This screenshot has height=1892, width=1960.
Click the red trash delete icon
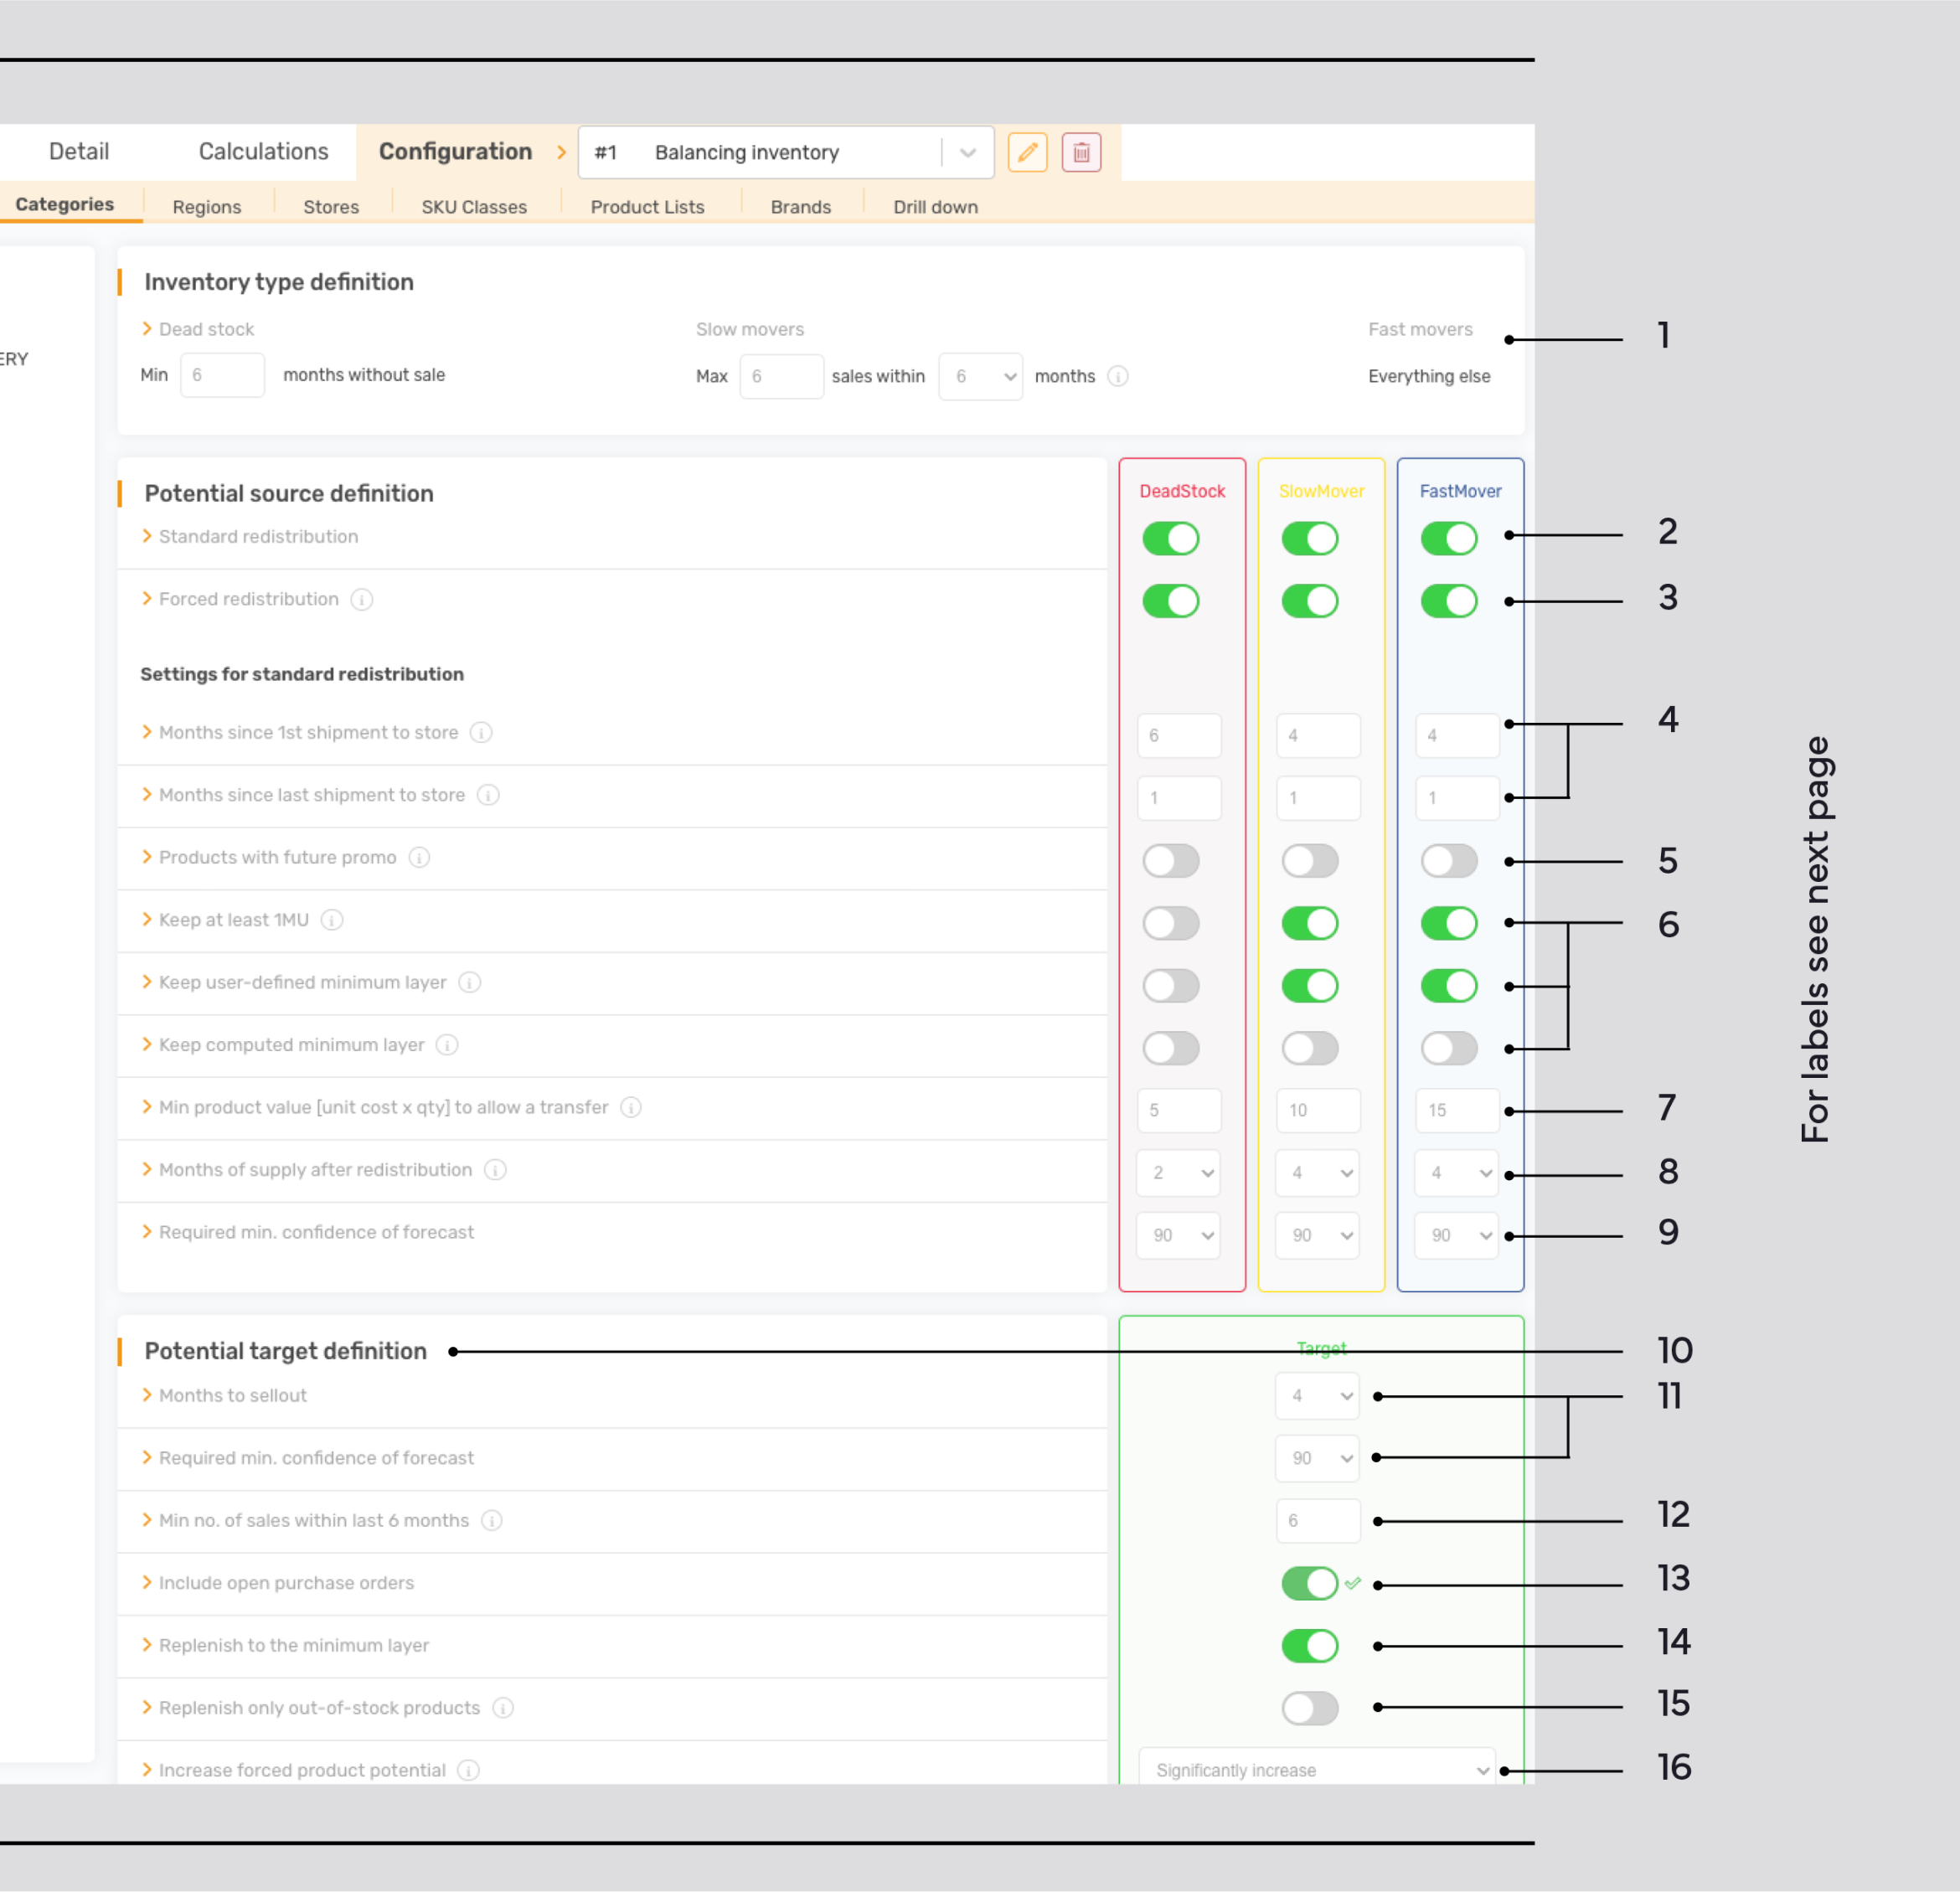1081,153
